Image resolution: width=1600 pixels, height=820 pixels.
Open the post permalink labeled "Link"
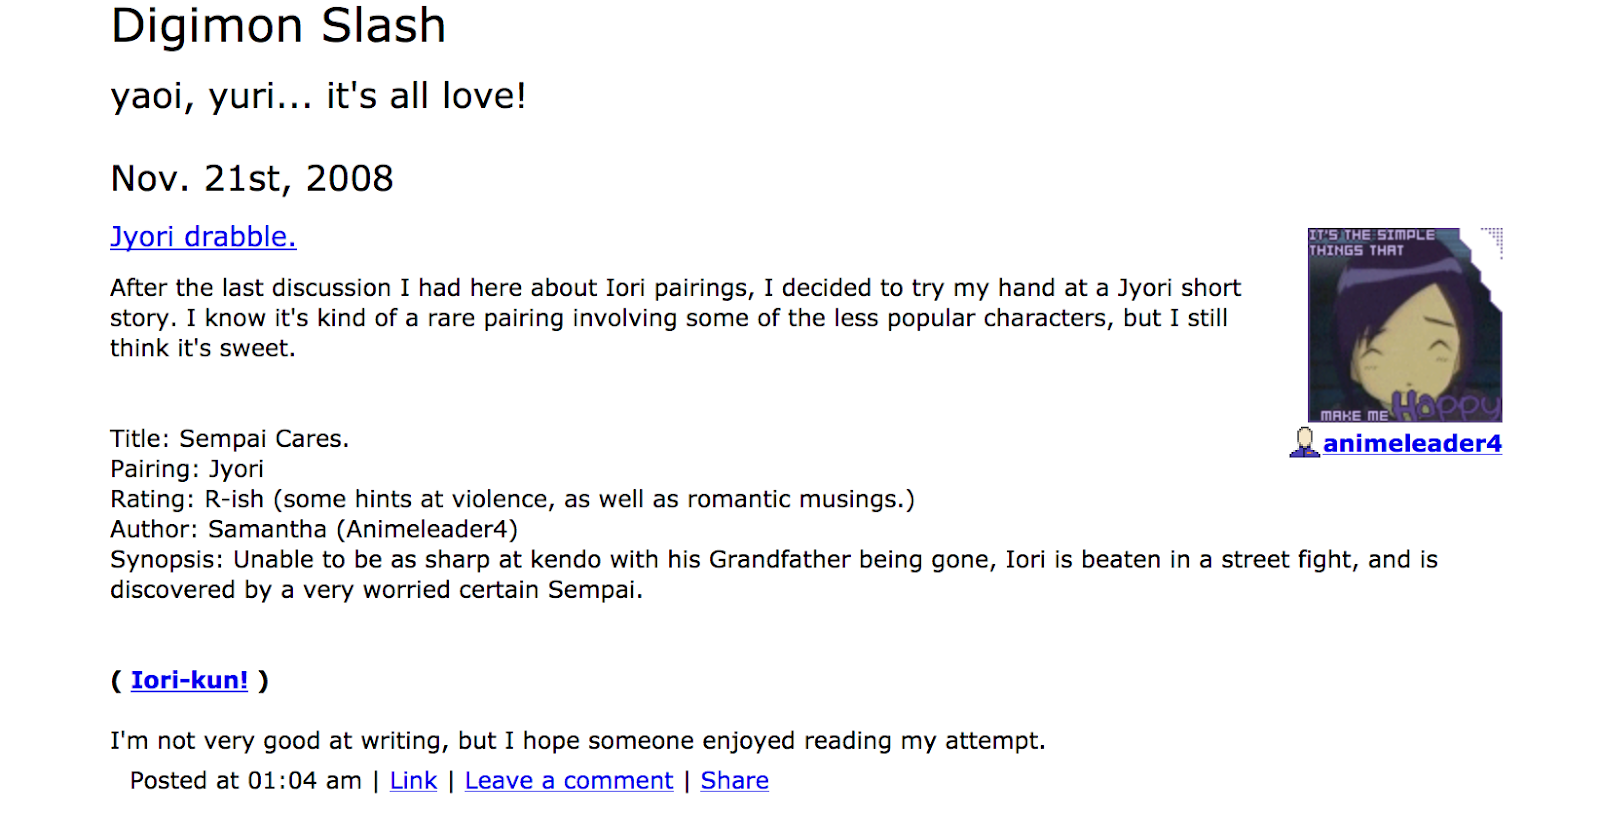(413, 781)
